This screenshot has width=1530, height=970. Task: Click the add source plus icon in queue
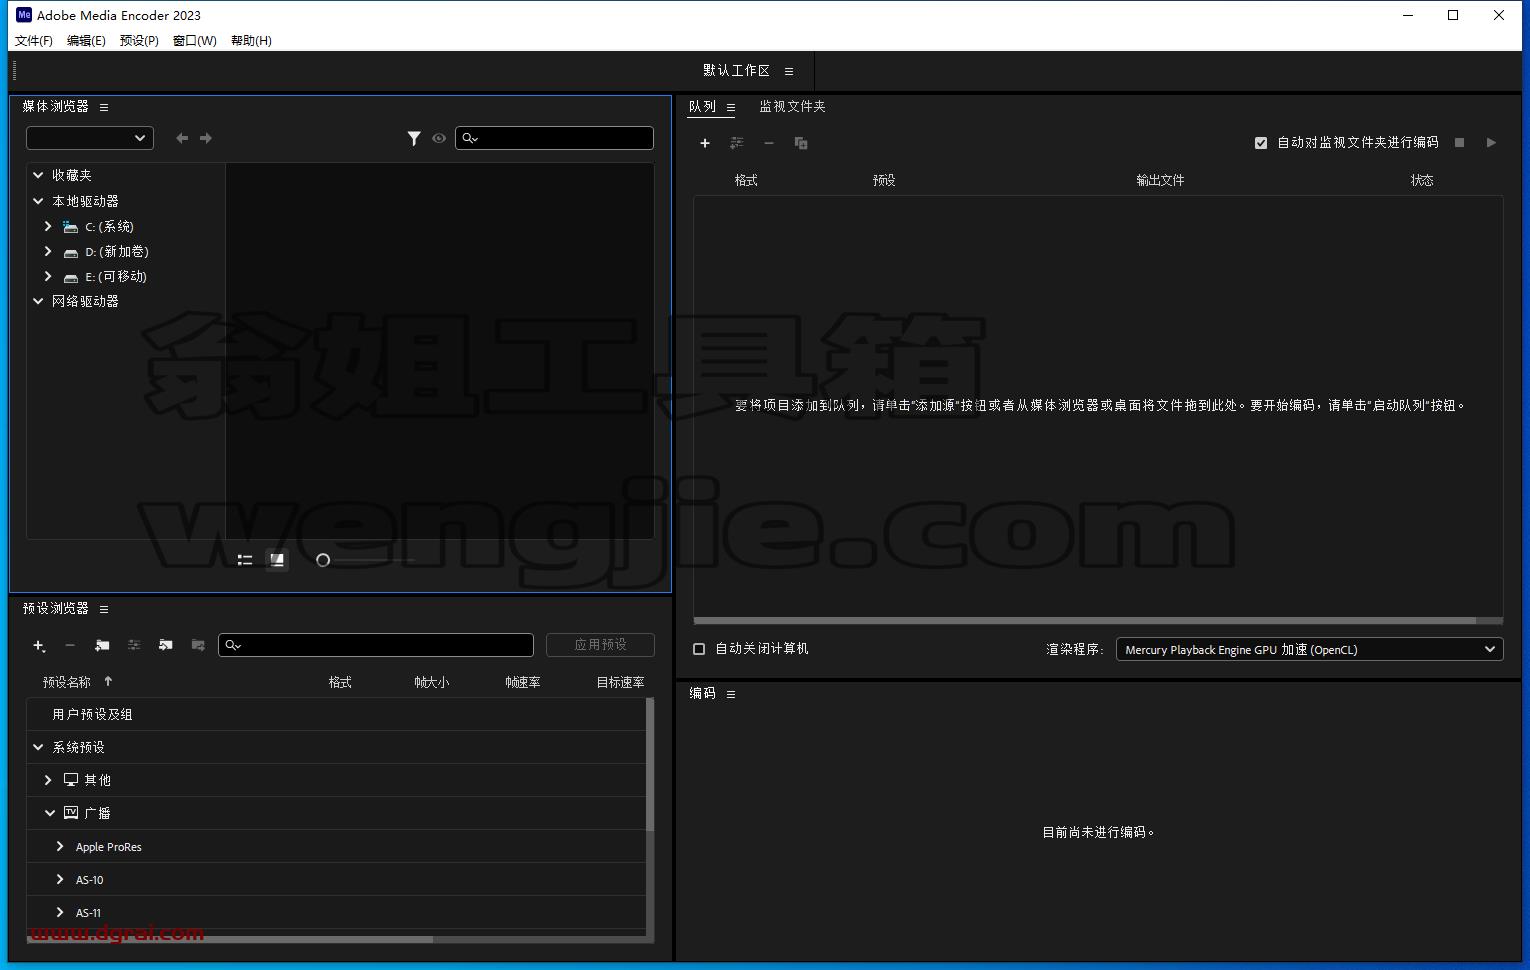pos(705,143)
